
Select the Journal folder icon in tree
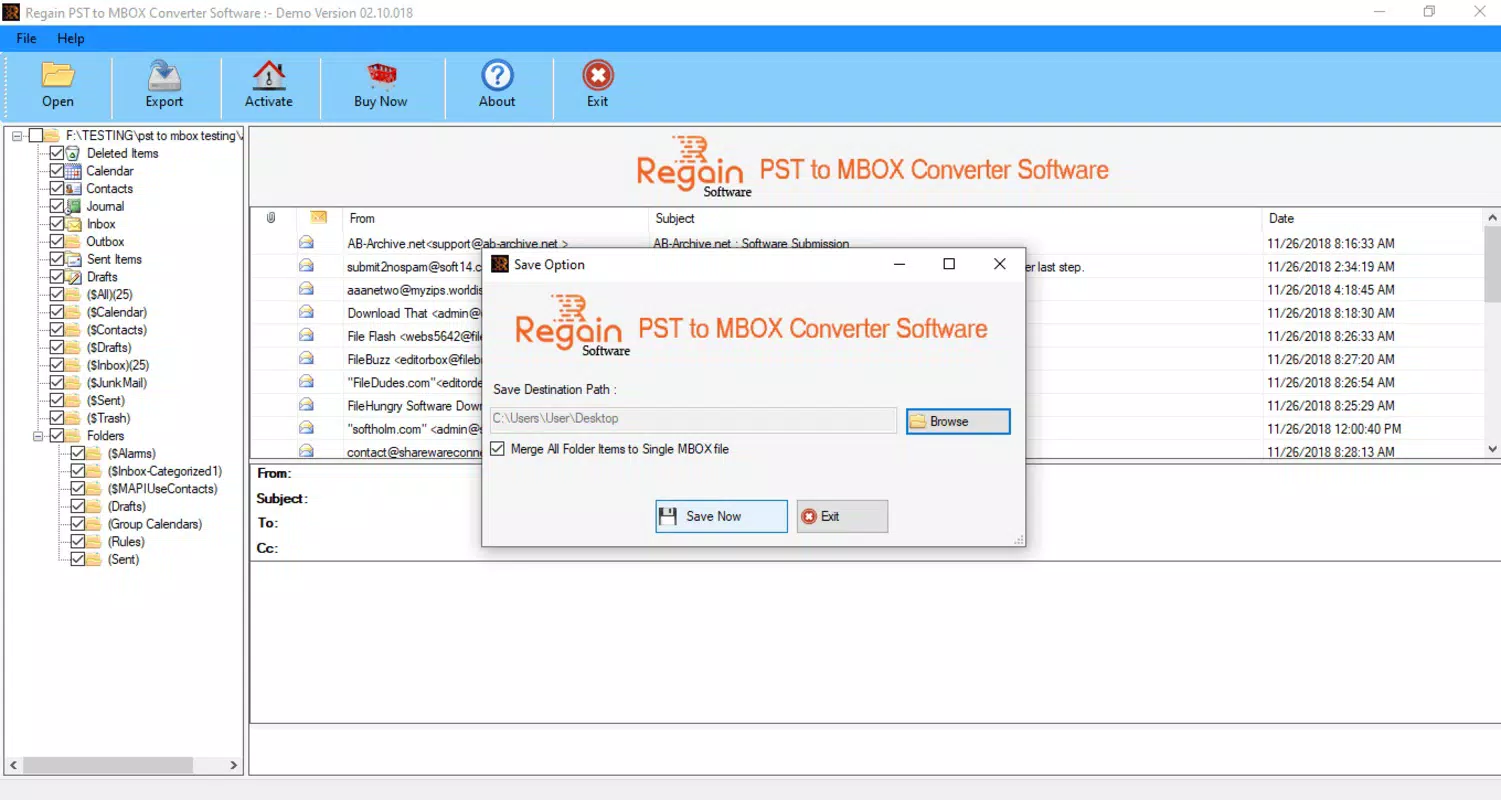pos(73,206)
